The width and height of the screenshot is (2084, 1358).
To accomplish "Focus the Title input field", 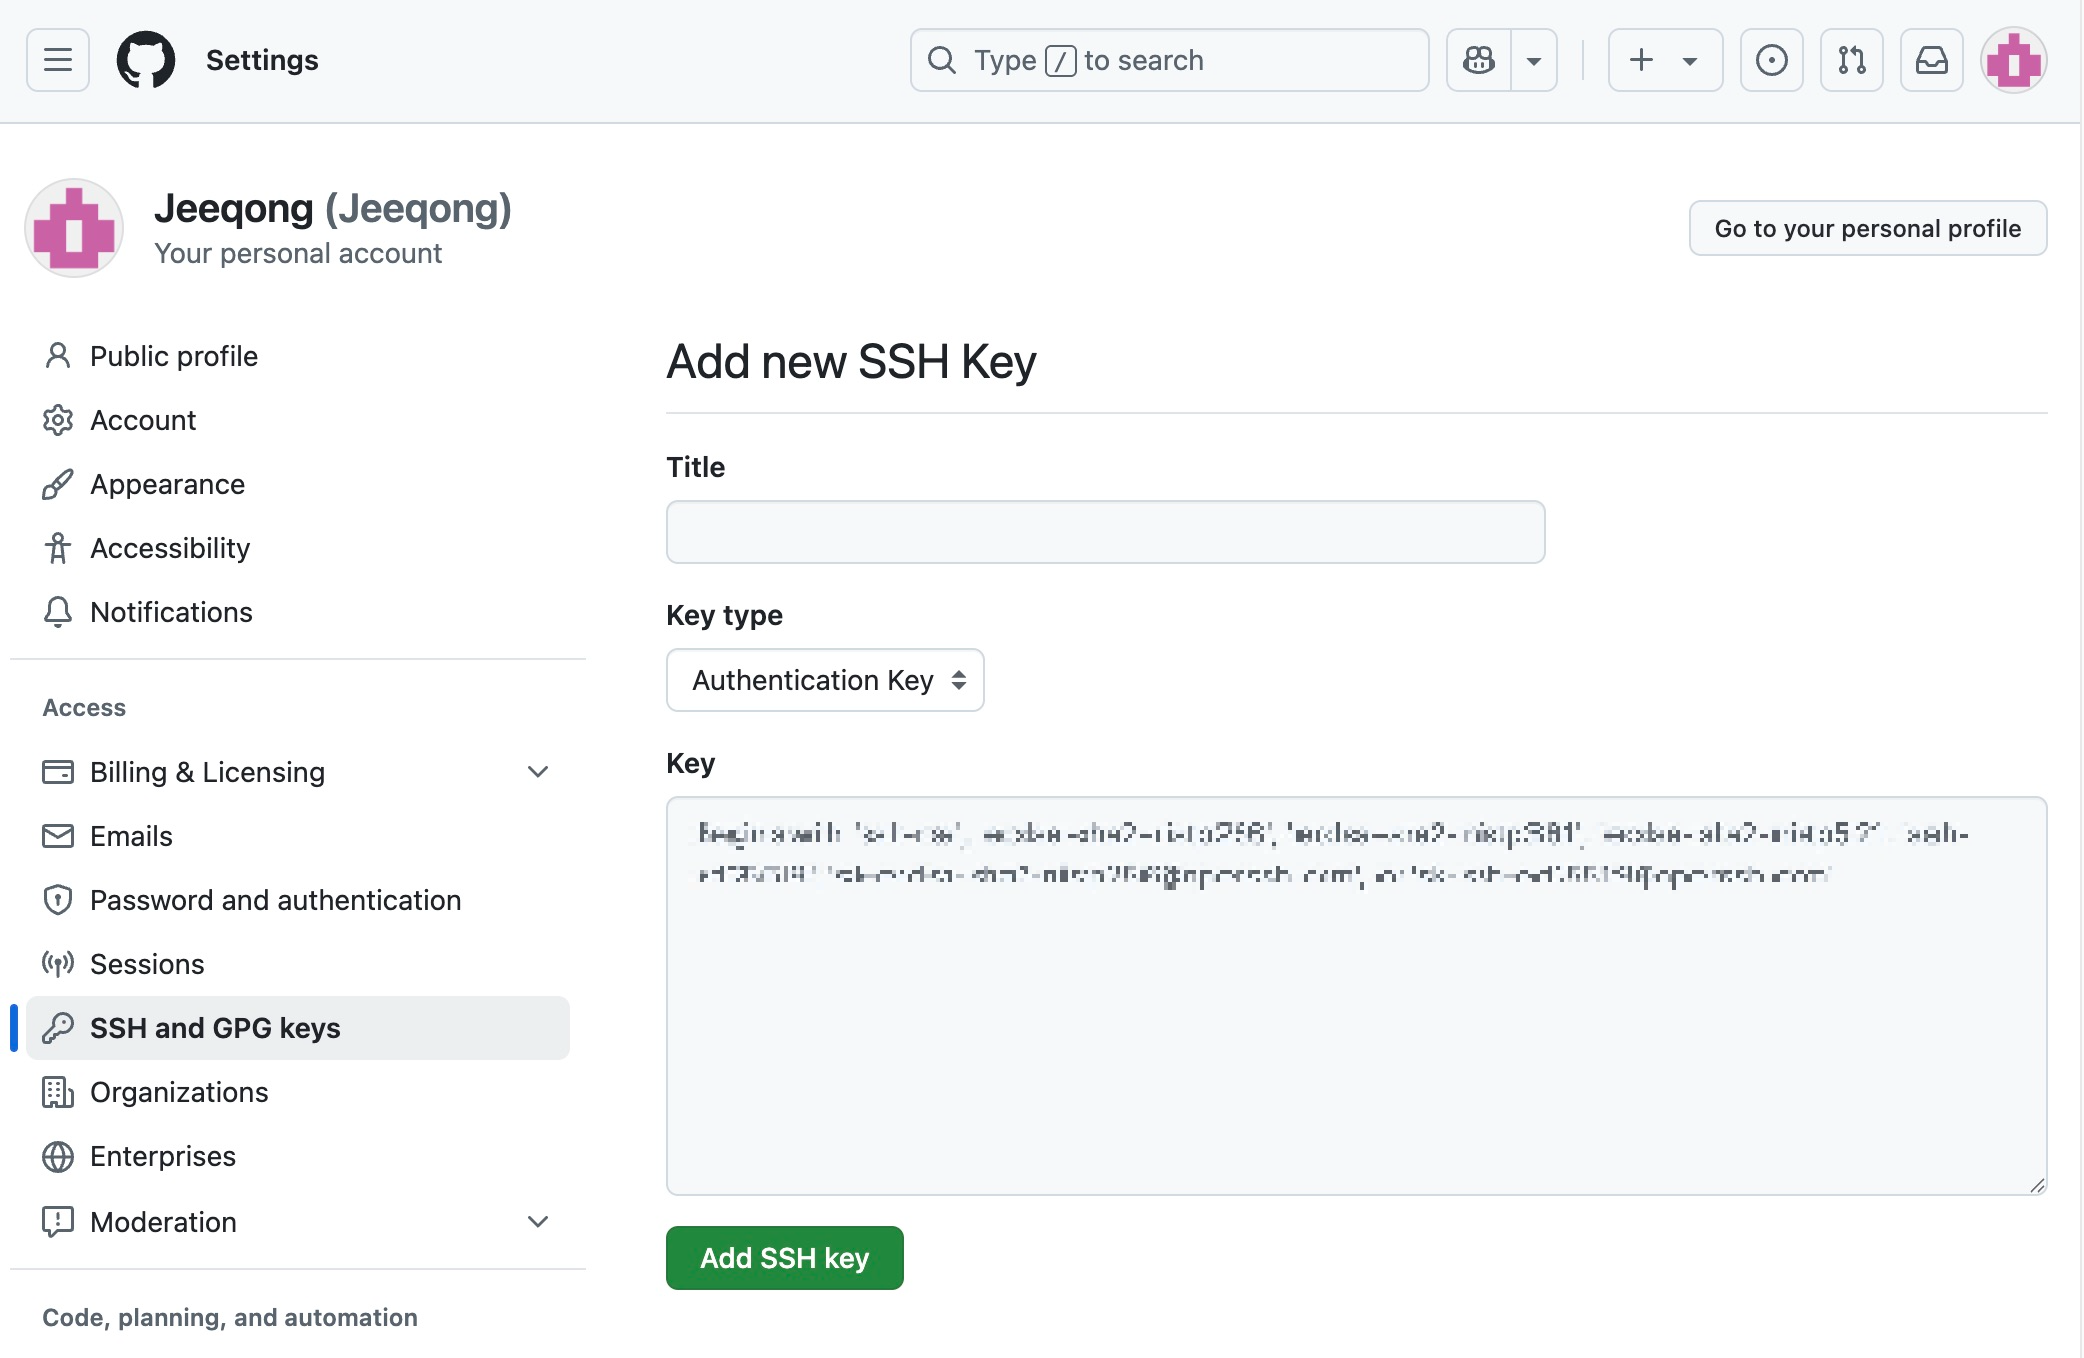I will tap(1105, 532).
